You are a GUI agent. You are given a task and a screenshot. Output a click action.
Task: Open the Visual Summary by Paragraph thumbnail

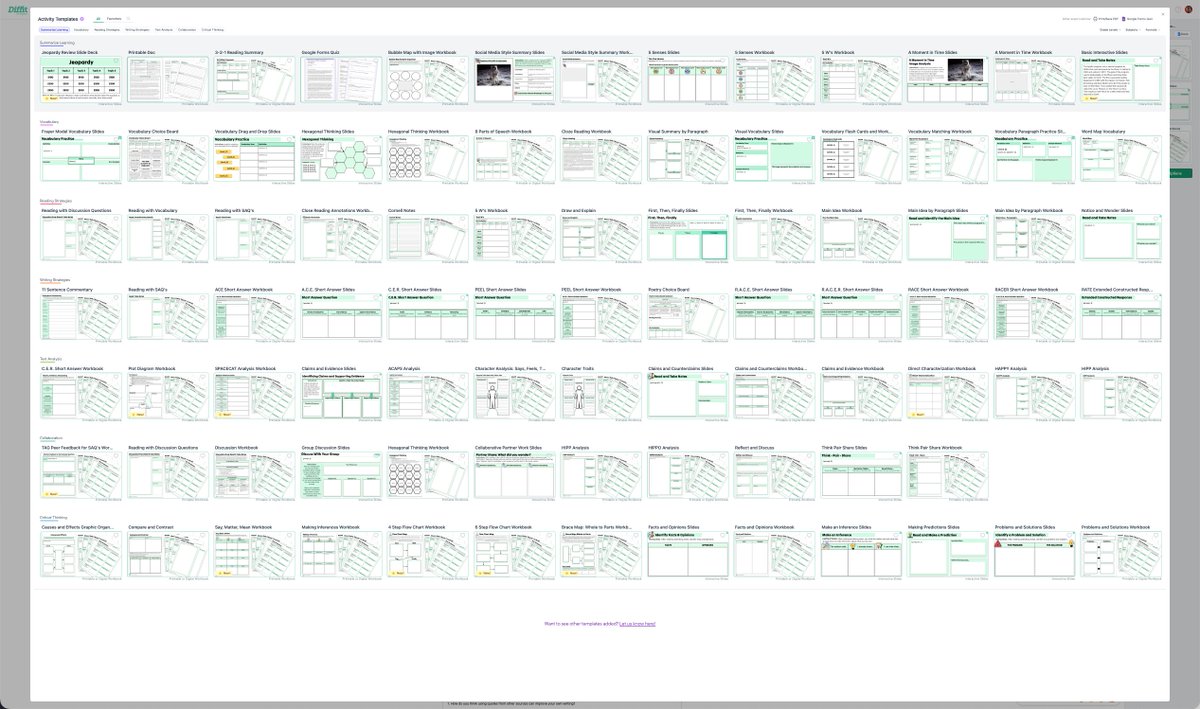pos(688,158)
